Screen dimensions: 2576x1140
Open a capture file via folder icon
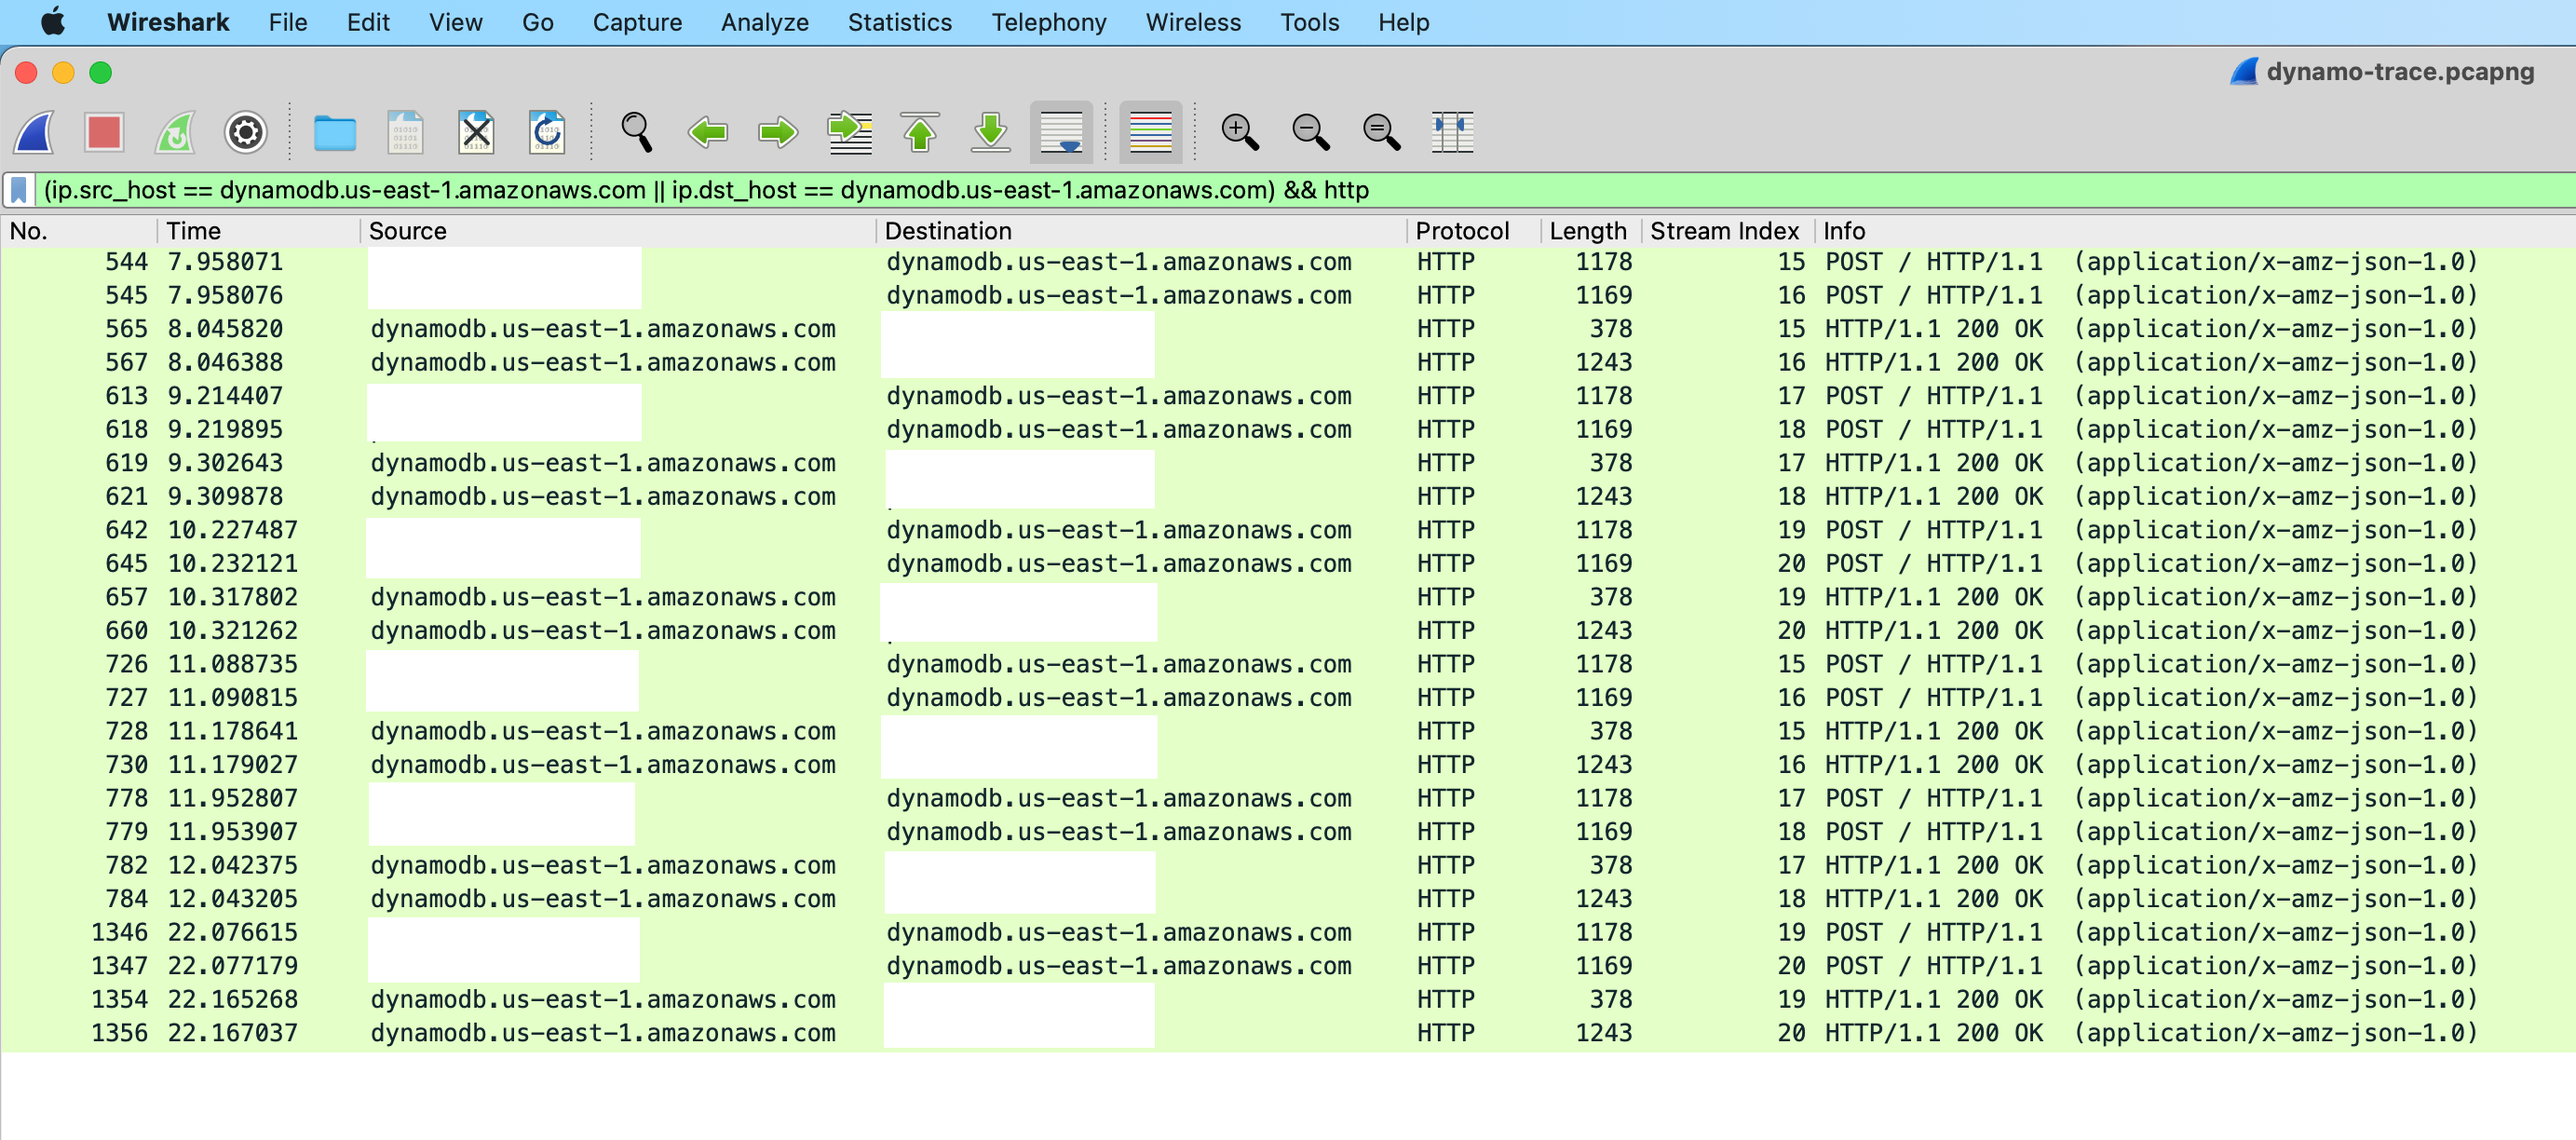point(335,132)
